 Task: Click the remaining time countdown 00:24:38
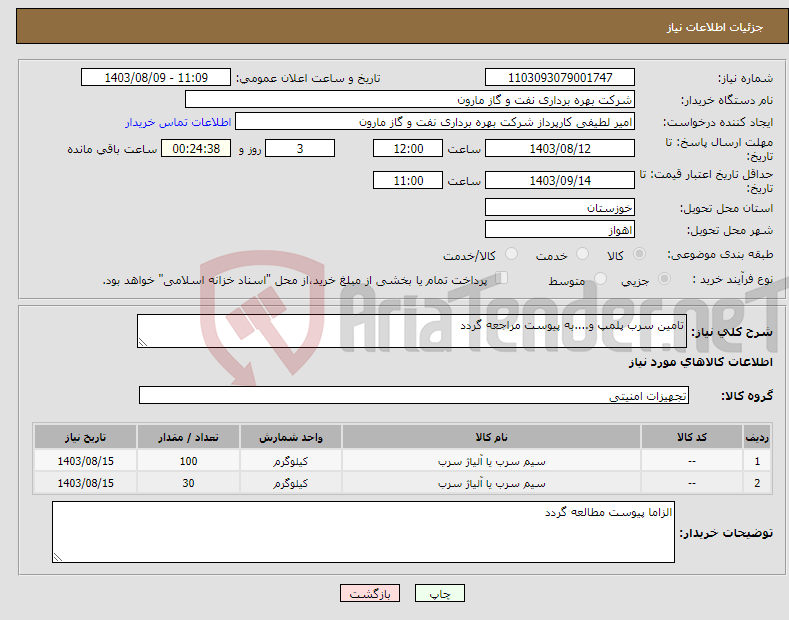[x=196, y=148]
